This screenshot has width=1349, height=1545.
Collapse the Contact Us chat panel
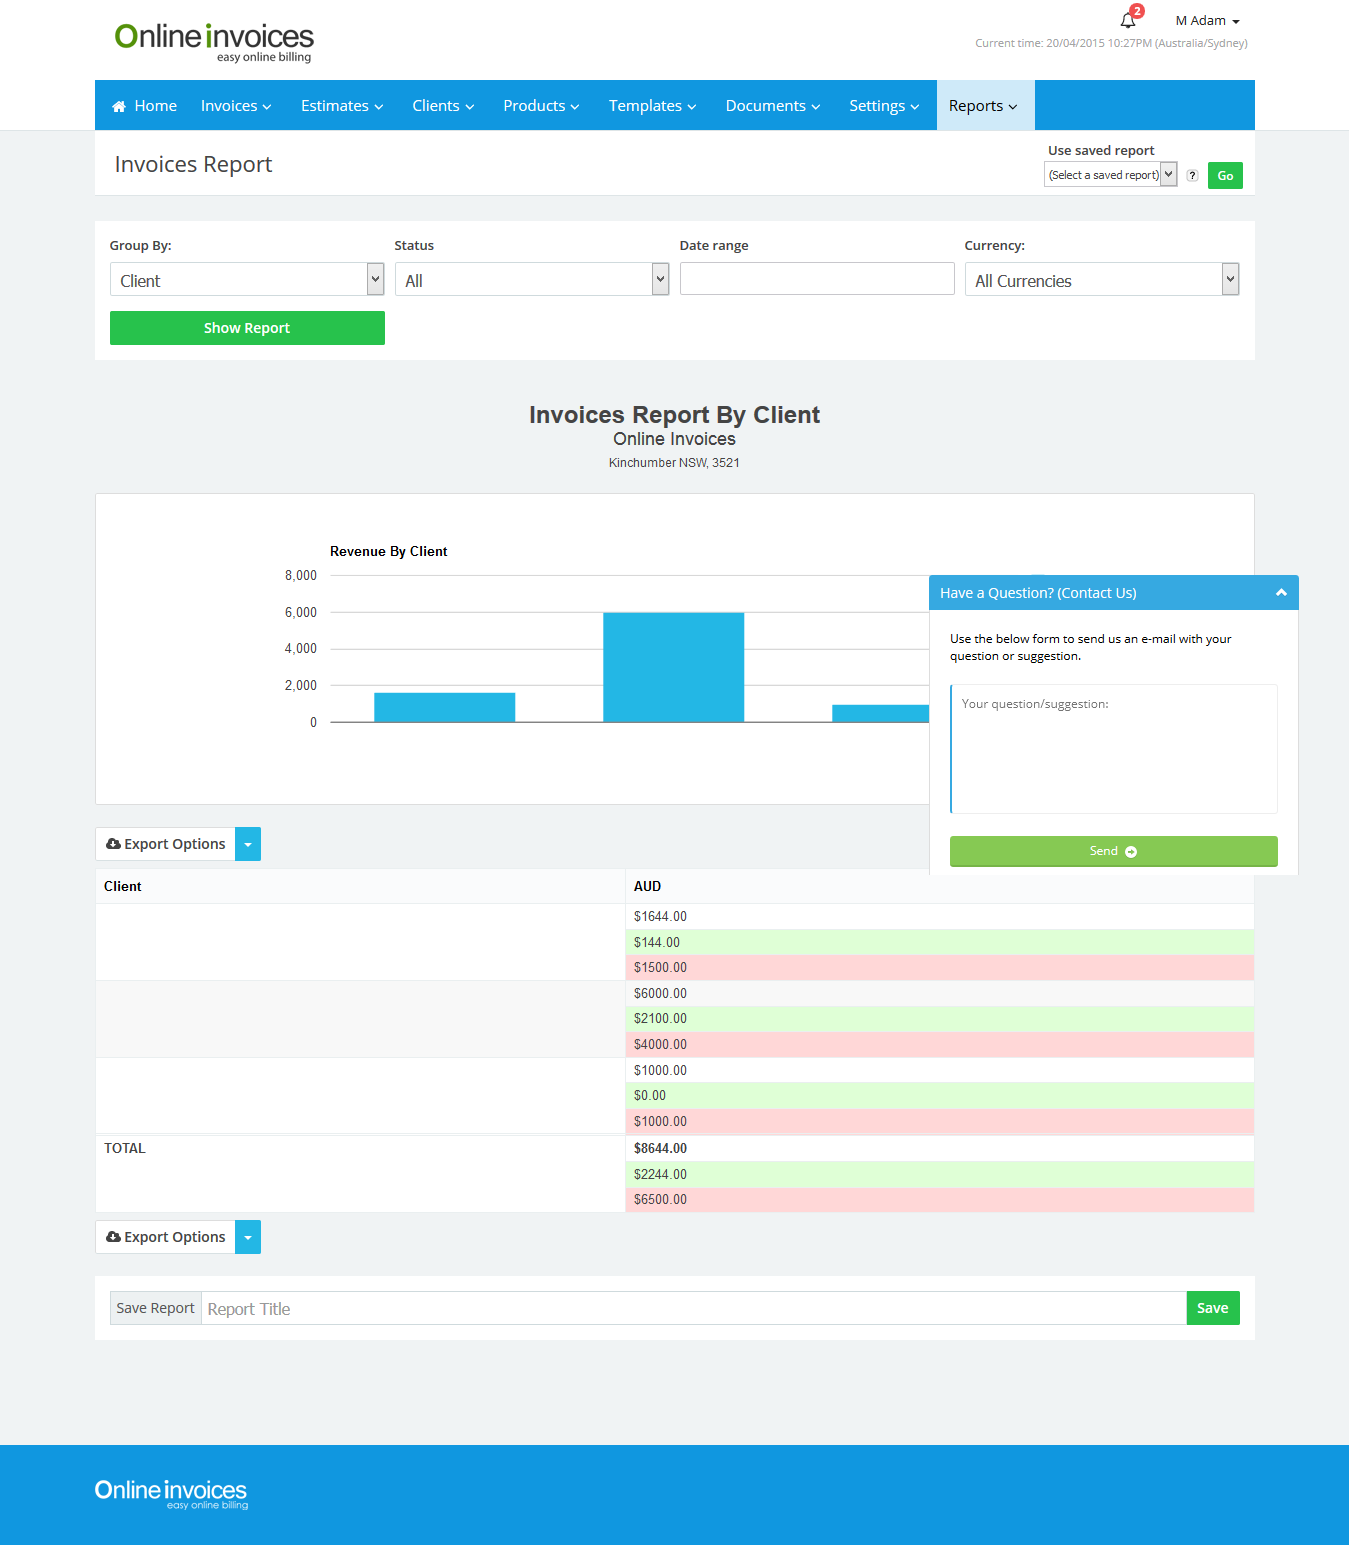(x=1281, y=593)
